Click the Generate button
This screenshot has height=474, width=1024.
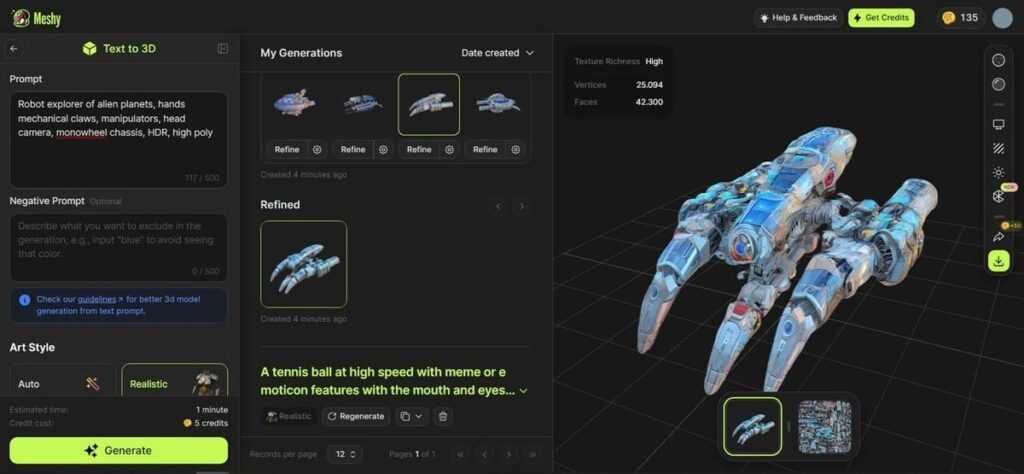tap(119, 450)
